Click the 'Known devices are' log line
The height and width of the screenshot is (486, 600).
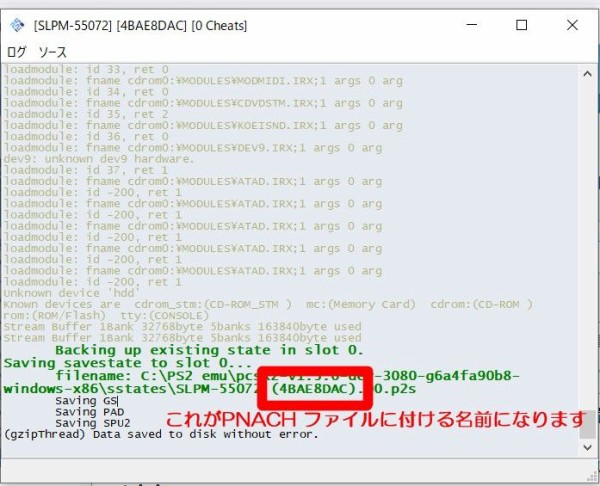point(268,305)
